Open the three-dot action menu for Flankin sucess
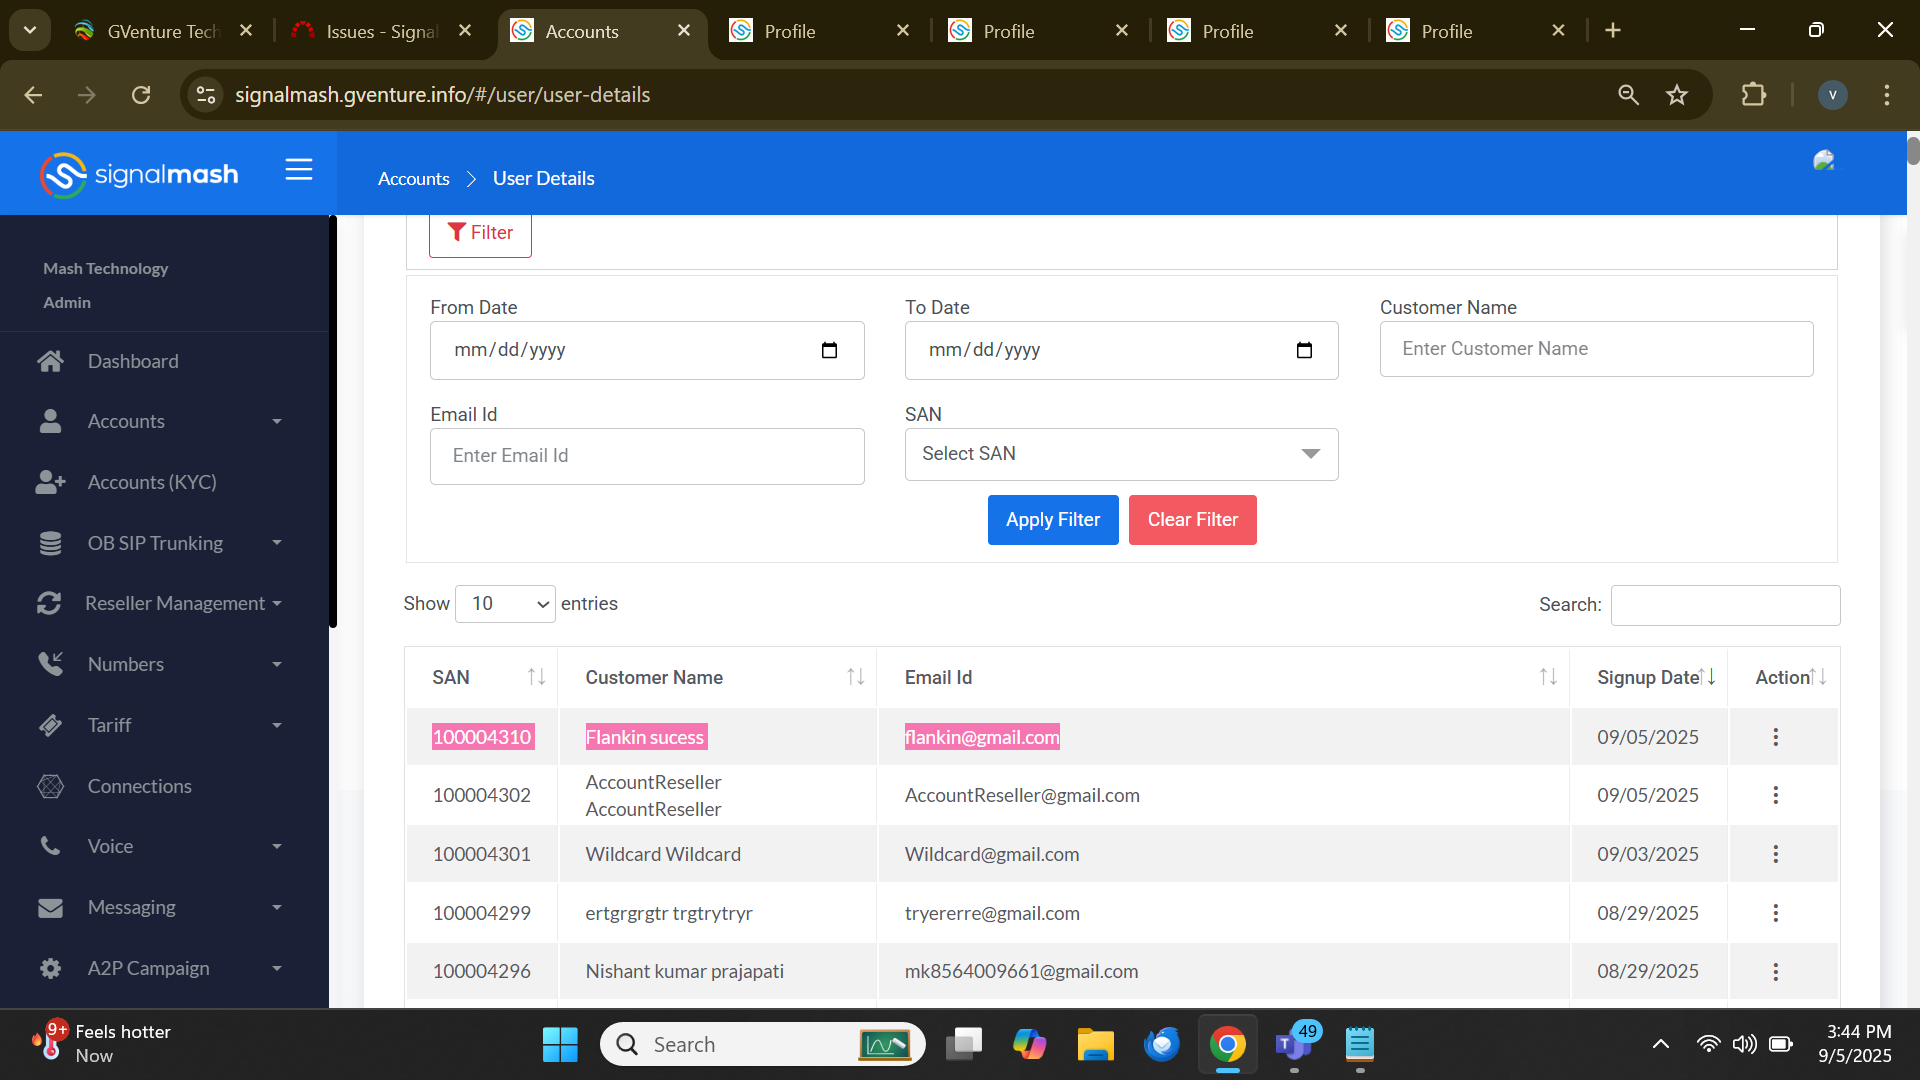Image resolution: width=1920 pixels, height=1080 pixels. coord(1775,737)
